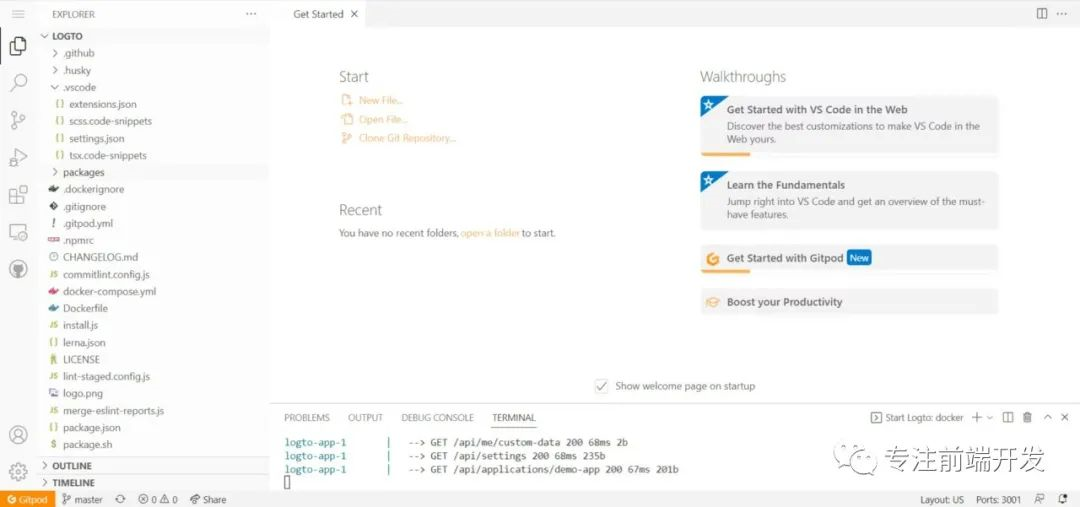
Task: Expand the packages folder
Action: tap(83, 172)
